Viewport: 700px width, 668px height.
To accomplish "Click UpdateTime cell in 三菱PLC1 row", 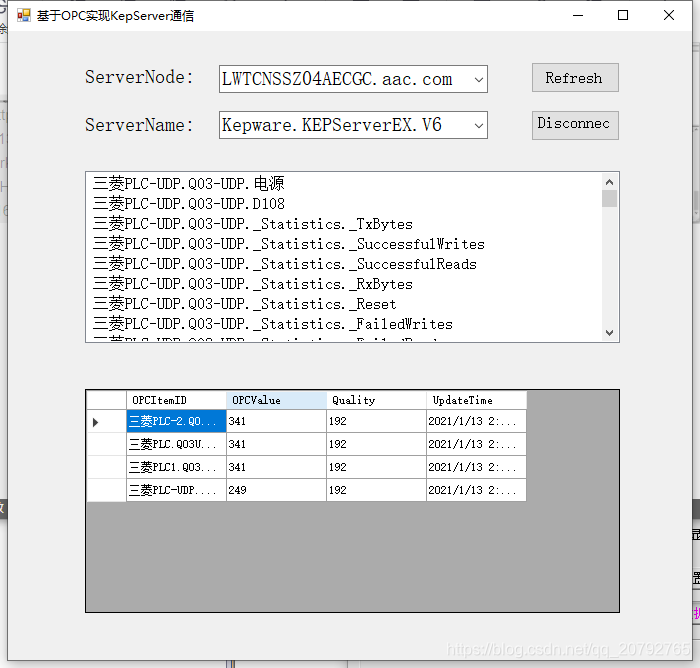I will point(476,467).
